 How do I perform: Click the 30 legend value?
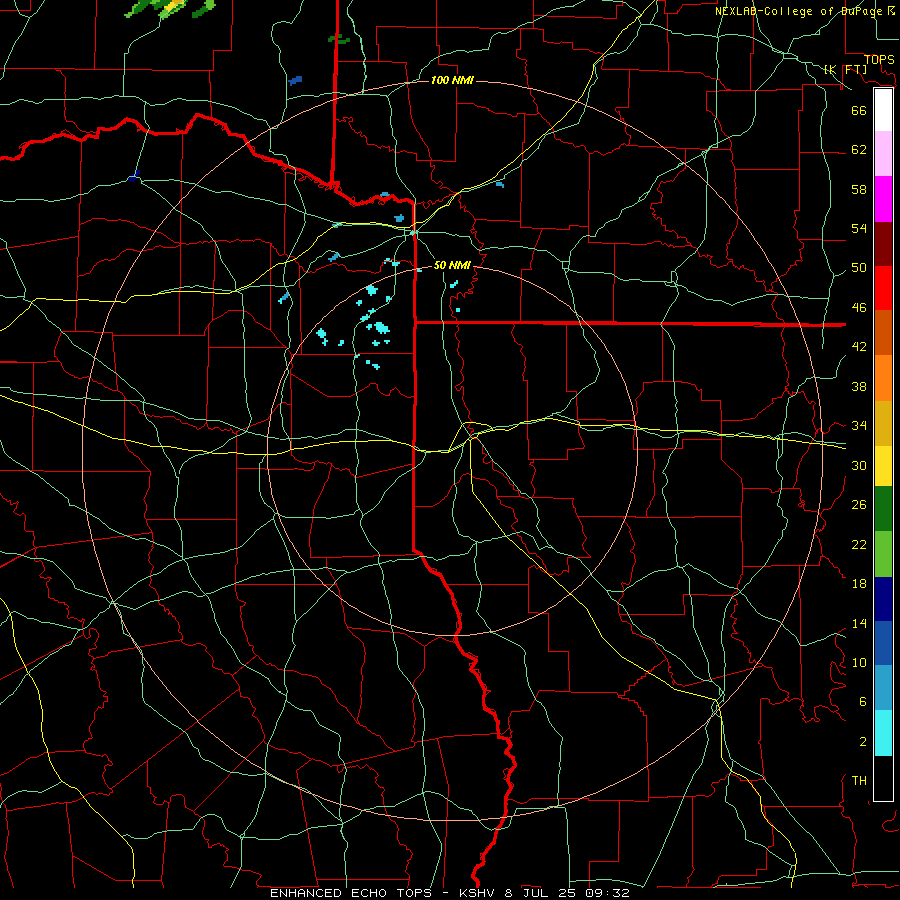pyautogui.click(x=859, y=465)
